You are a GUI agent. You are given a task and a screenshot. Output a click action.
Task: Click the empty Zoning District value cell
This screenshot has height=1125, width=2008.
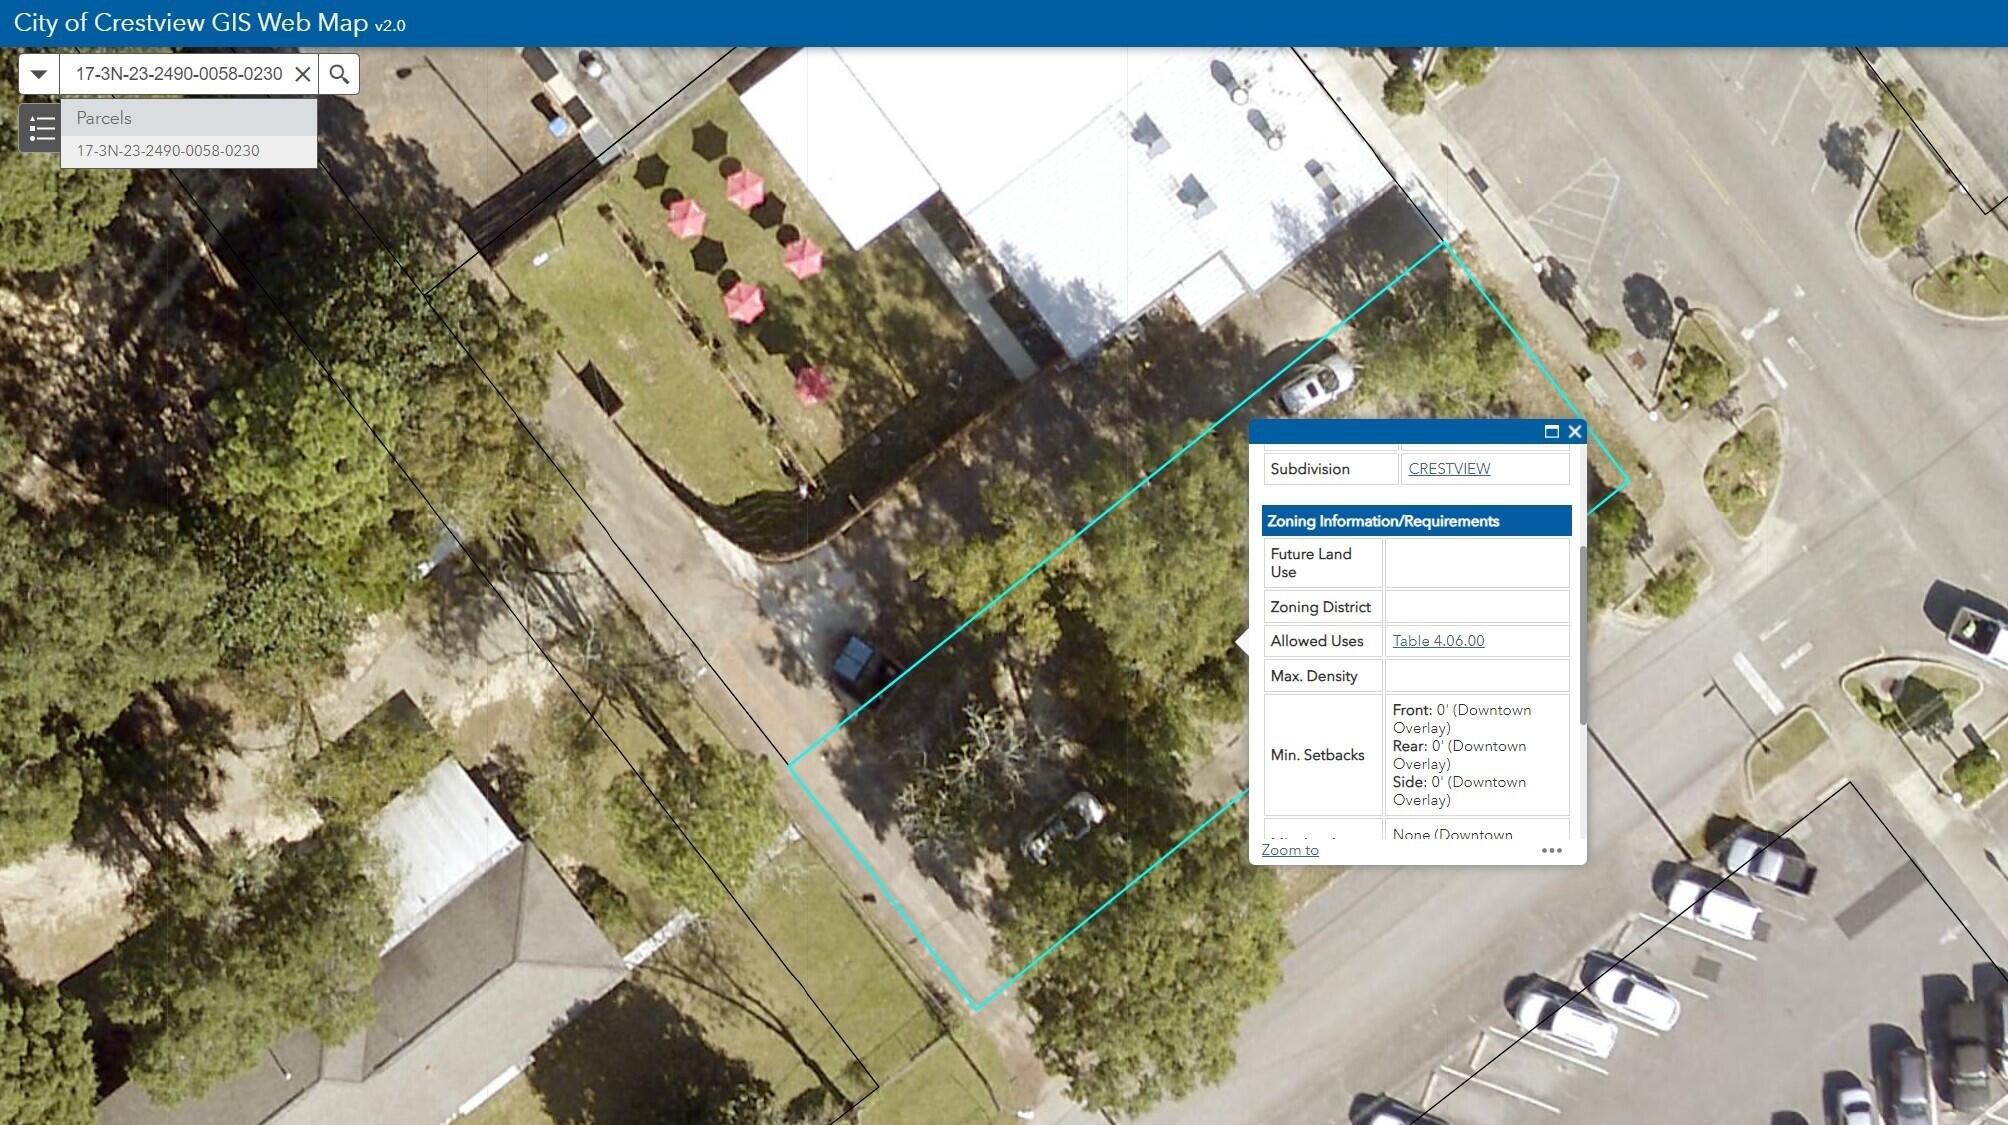[x=1476, y=607]
